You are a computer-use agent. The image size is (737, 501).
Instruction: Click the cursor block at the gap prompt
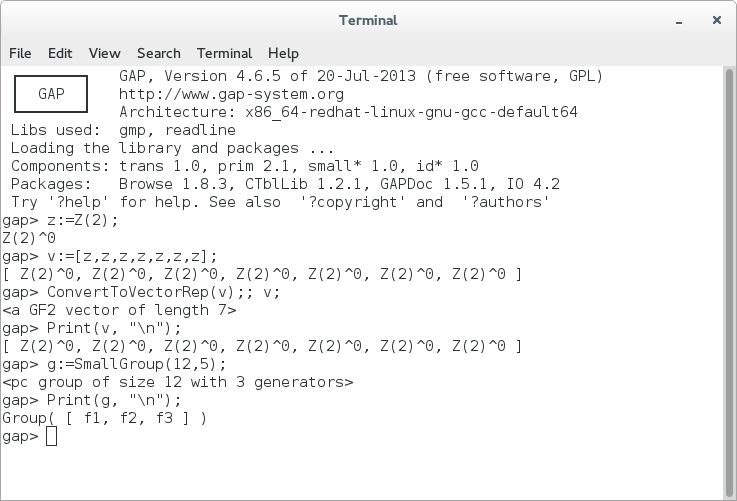click(x=51, y=436)
